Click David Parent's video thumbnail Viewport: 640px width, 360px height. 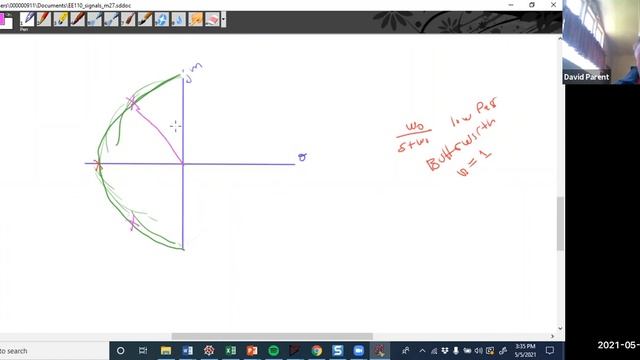tap(601, 42)
